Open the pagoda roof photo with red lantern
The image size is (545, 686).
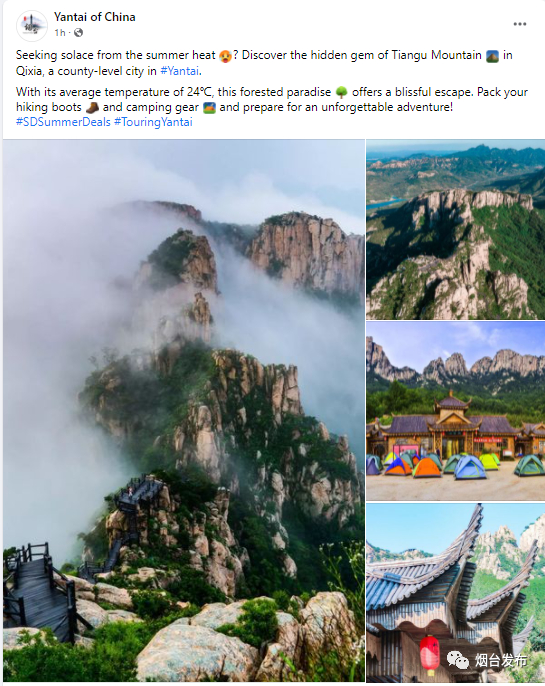click(x=456, y=592)
